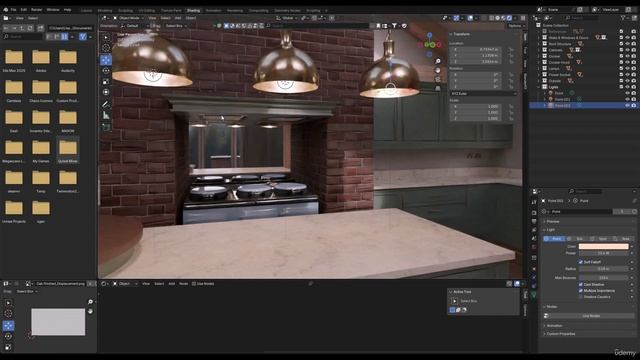Image resolution: width=640 pixels, height=360 pixels.
Task: Select the Rotate tool in the viewport toolbar
Action: (106, 71)
